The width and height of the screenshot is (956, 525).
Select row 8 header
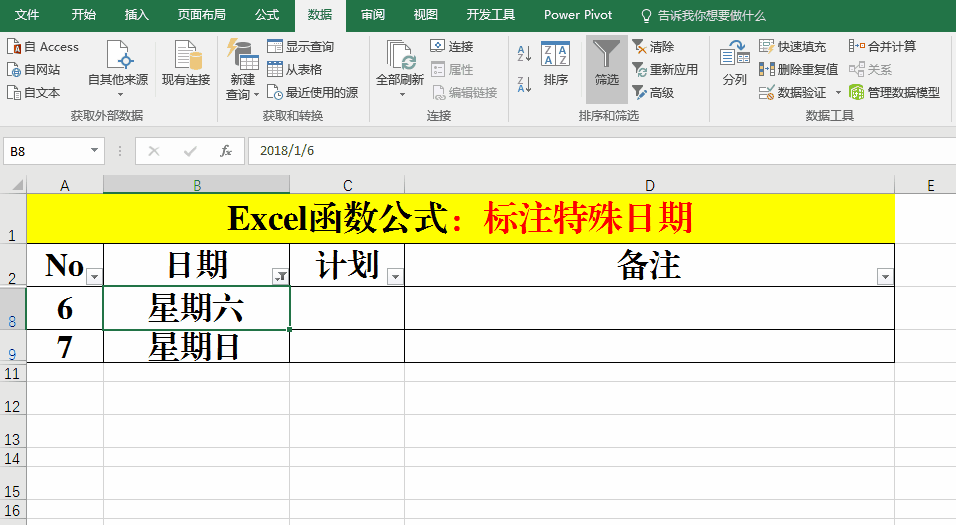click(x=13, y=309)
